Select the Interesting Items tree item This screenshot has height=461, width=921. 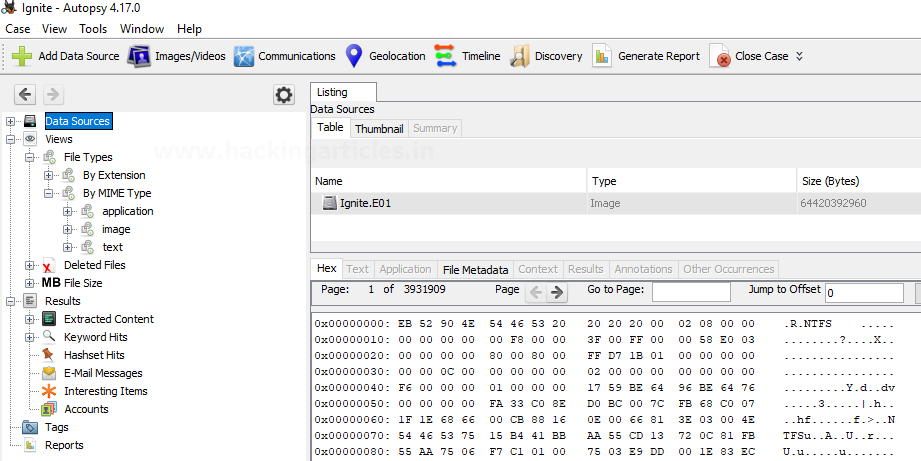(106, 391)
